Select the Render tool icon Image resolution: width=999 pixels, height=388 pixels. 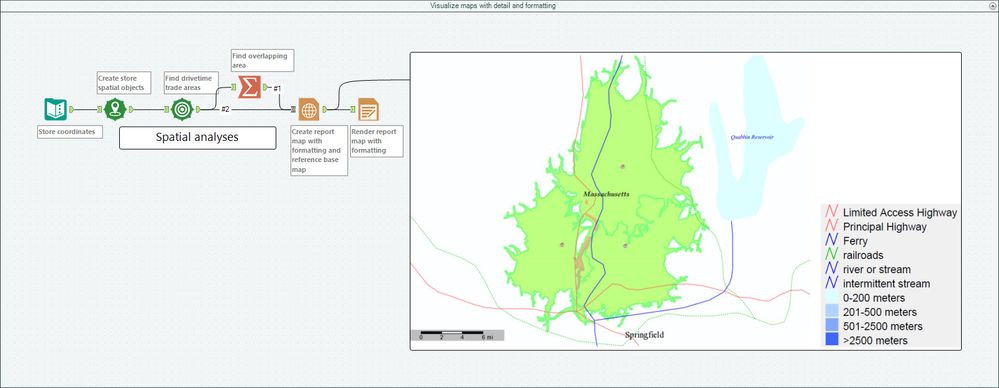[368, 110]
